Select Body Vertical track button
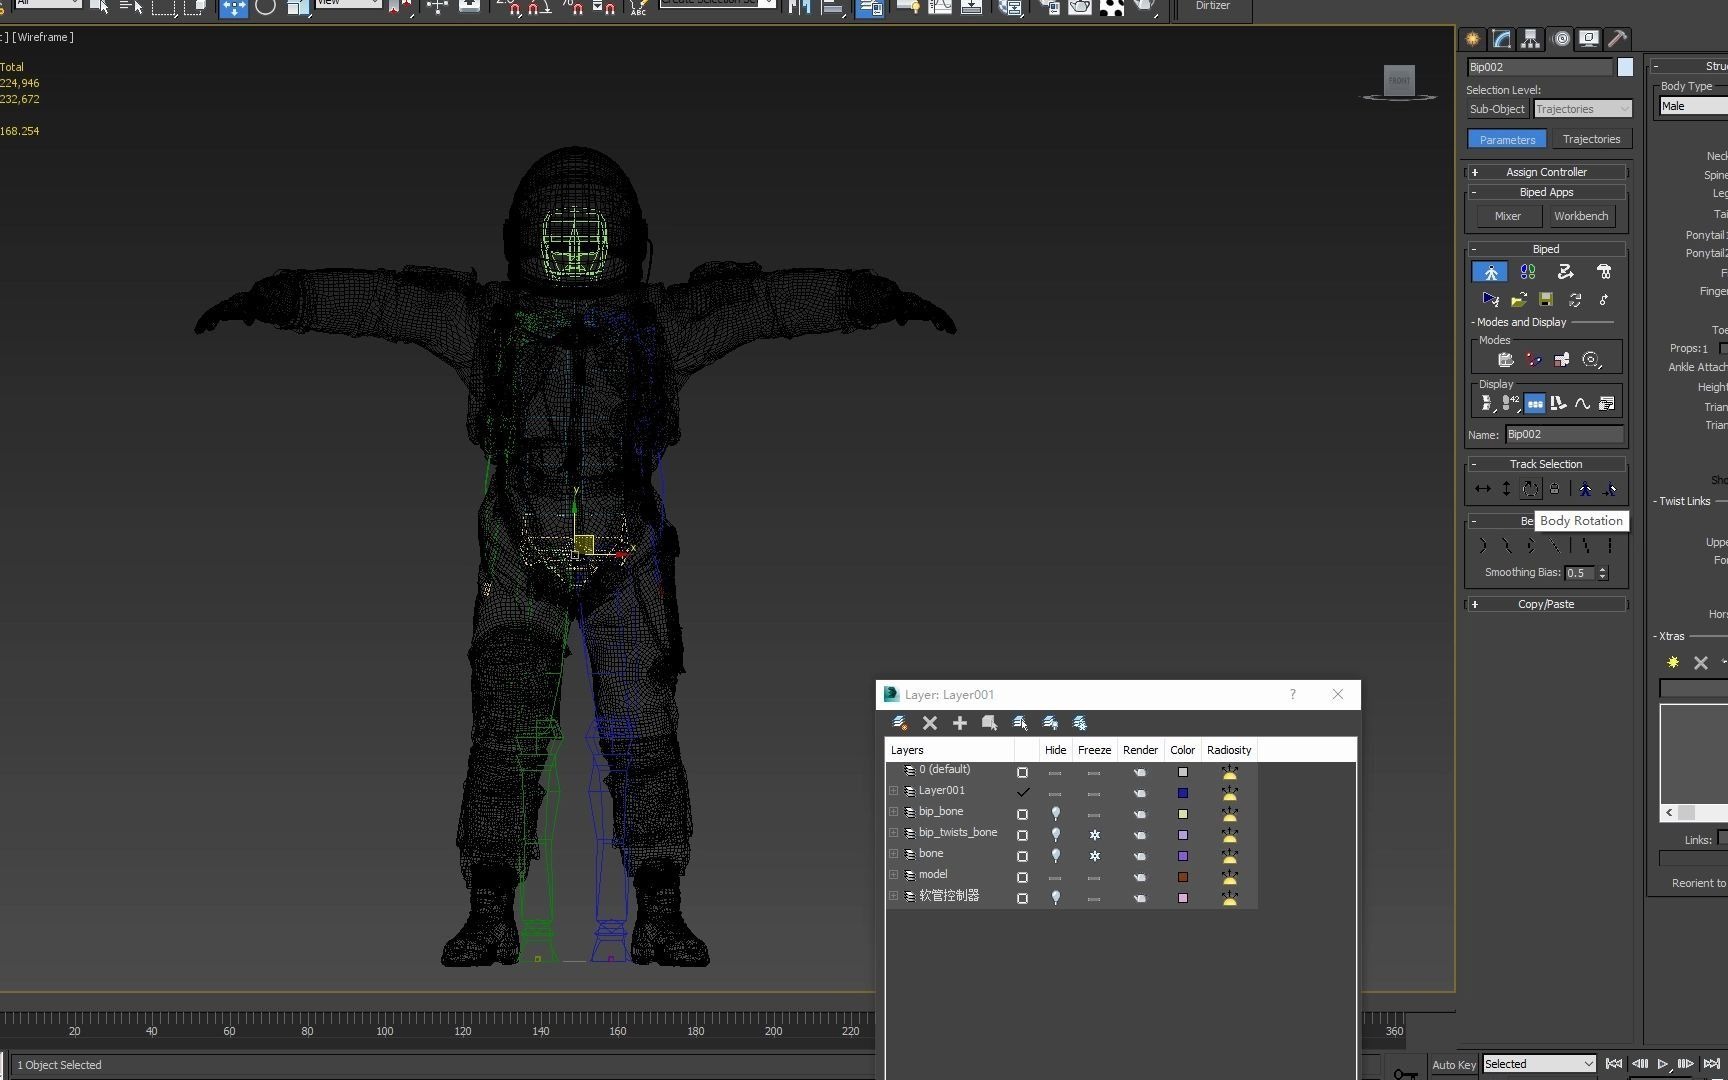This screenshot has width=1728, height=1080. pos(1506,489)
